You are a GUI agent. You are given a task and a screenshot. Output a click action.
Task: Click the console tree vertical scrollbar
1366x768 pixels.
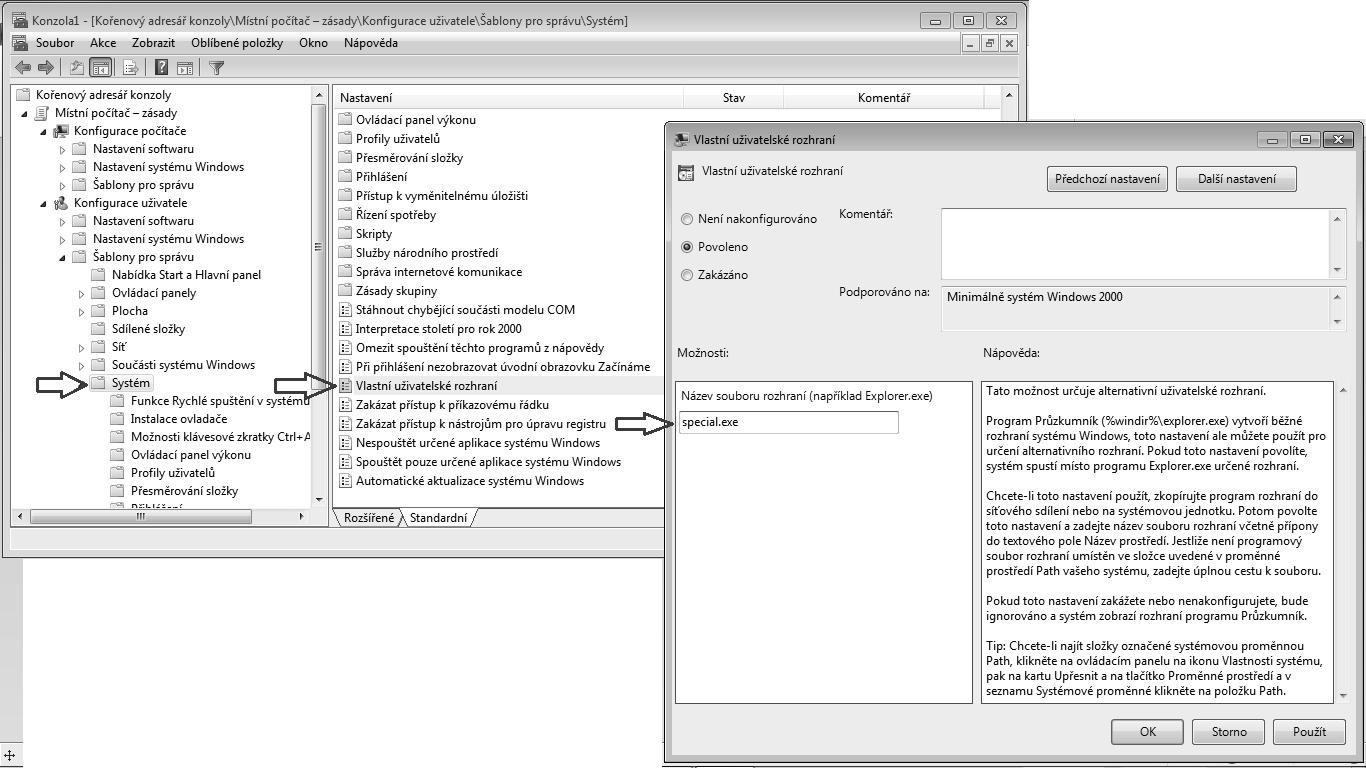pos(318,295)
